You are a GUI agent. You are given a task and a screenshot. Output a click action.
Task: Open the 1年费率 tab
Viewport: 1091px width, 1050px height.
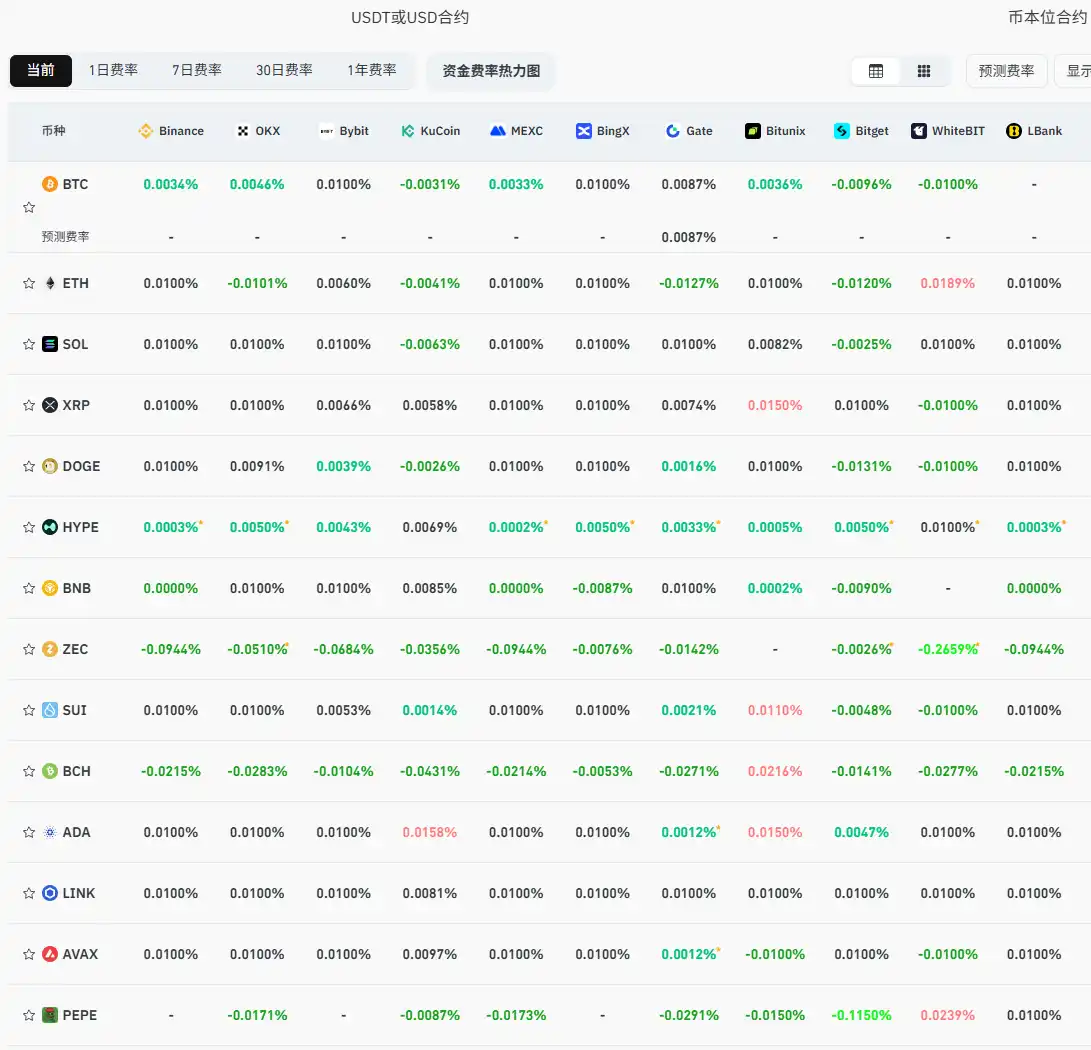point(372,70)
